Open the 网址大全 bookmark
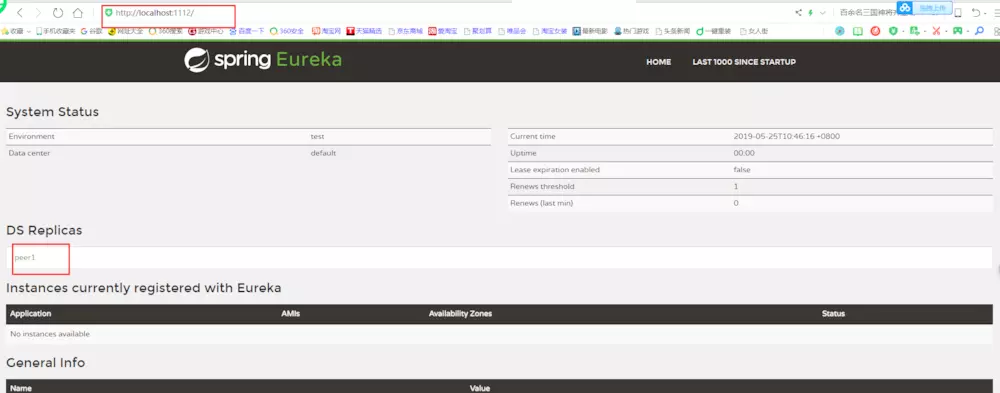This screenshot has width=1000, height=393. click(x=127, y=31)
